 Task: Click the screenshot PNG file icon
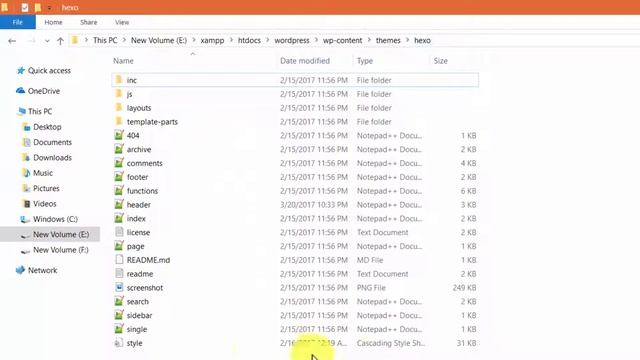119,287
